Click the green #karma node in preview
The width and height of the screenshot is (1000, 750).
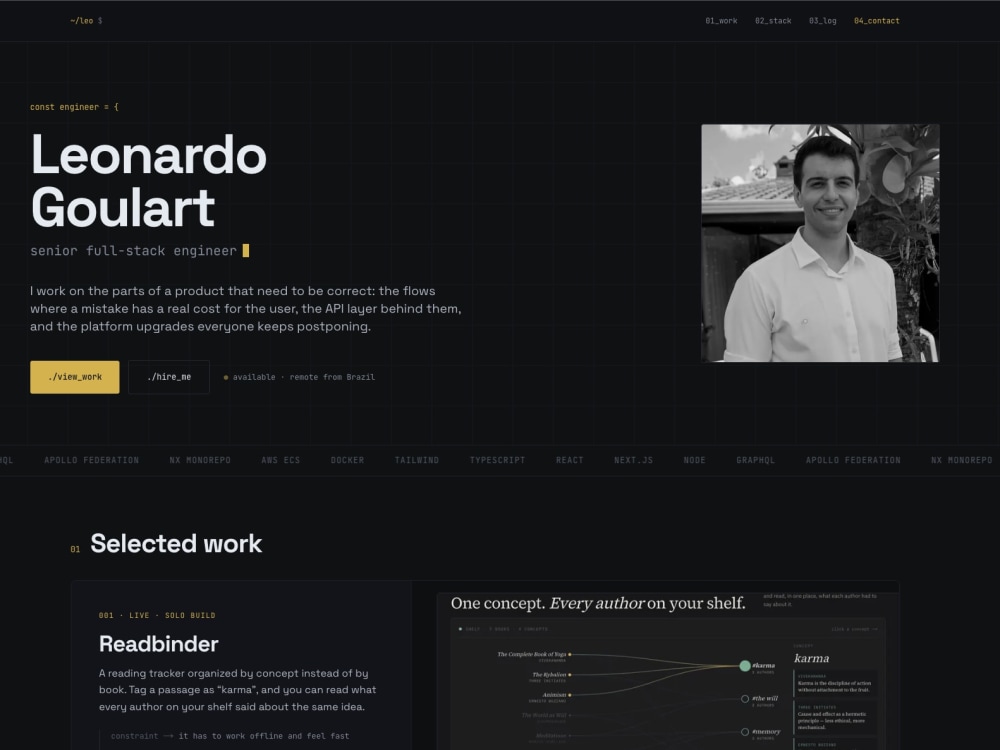coord(744,666)
